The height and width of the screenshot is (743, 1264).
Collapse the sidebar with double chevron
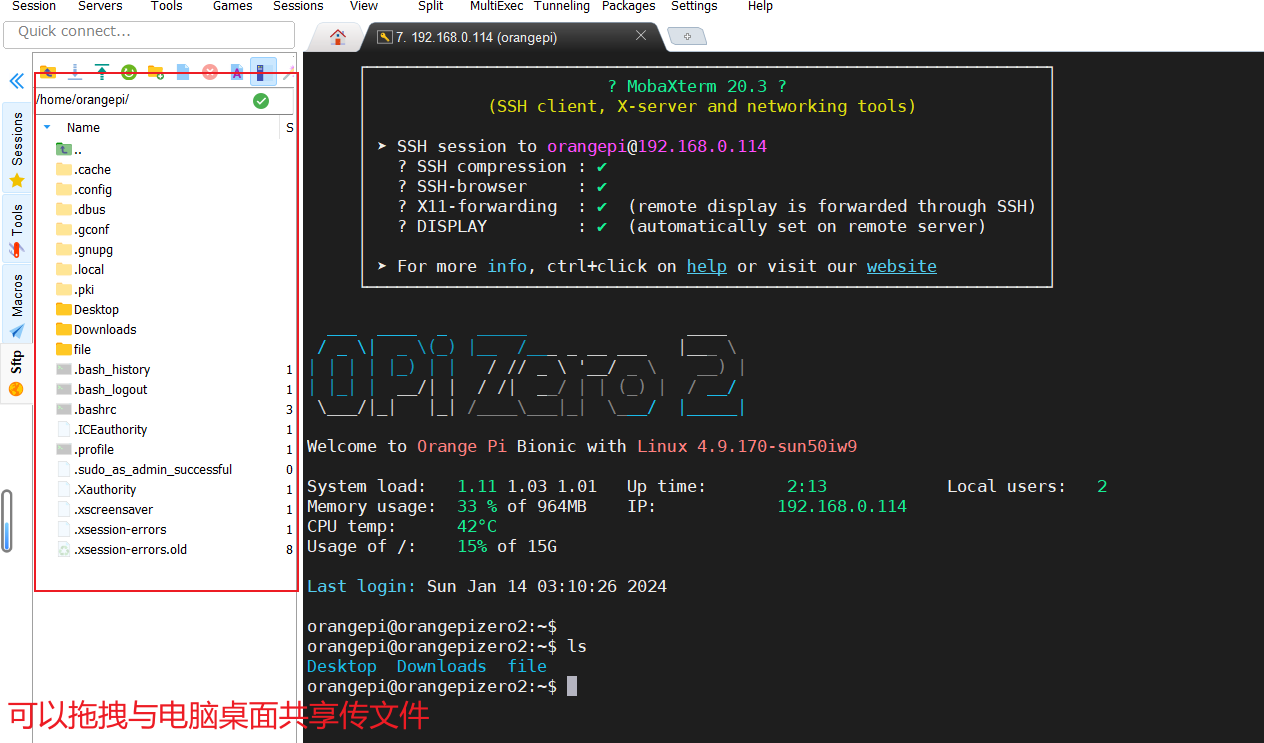16,82
